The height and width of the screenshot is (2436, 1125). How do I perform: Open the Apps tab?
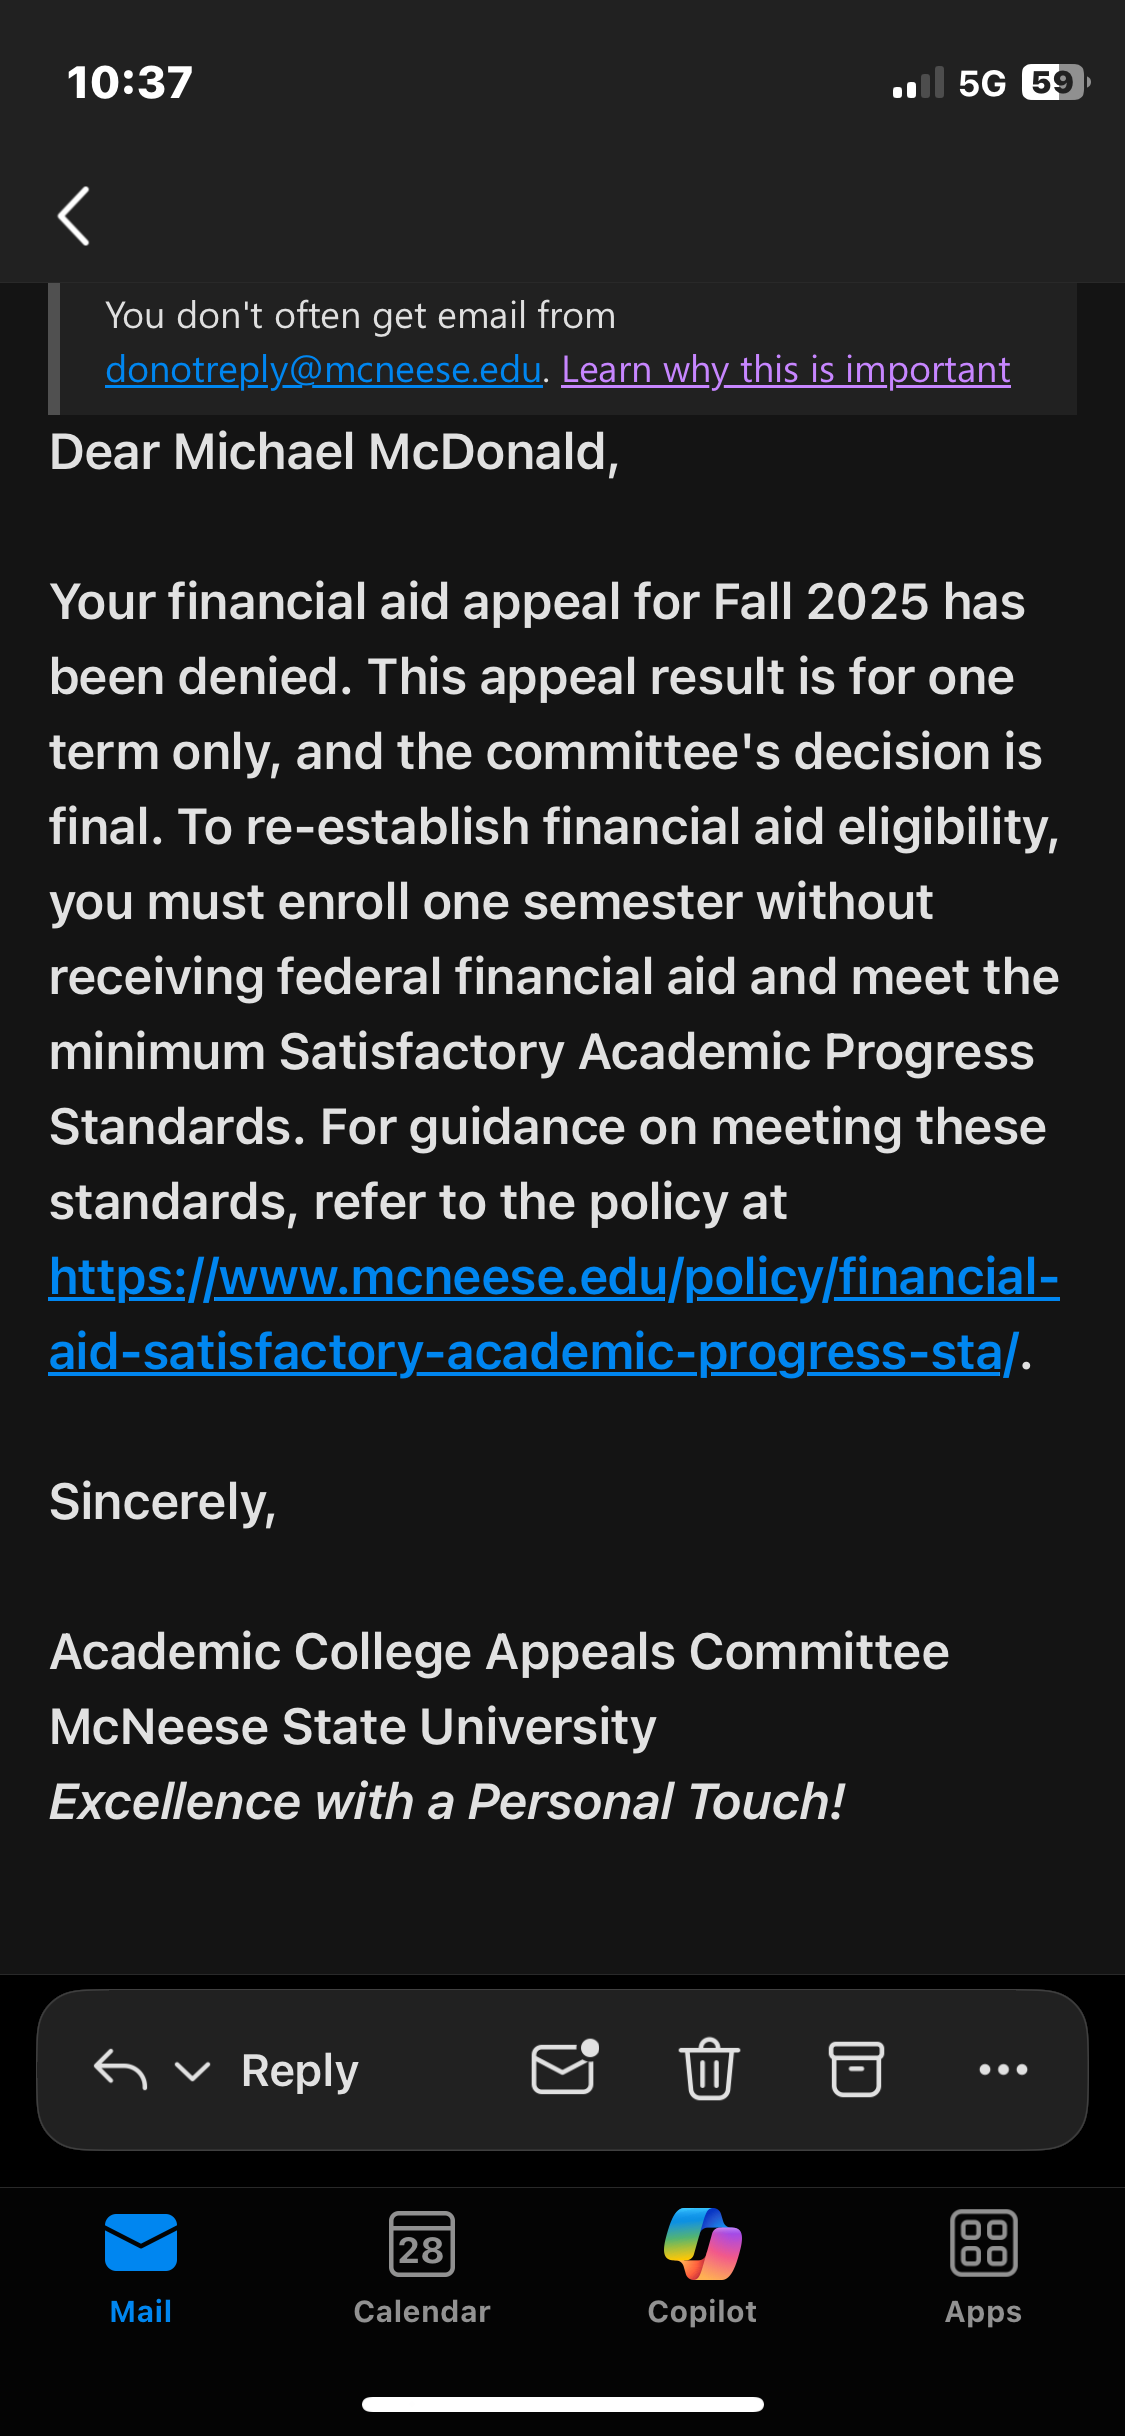point(983,2267)
